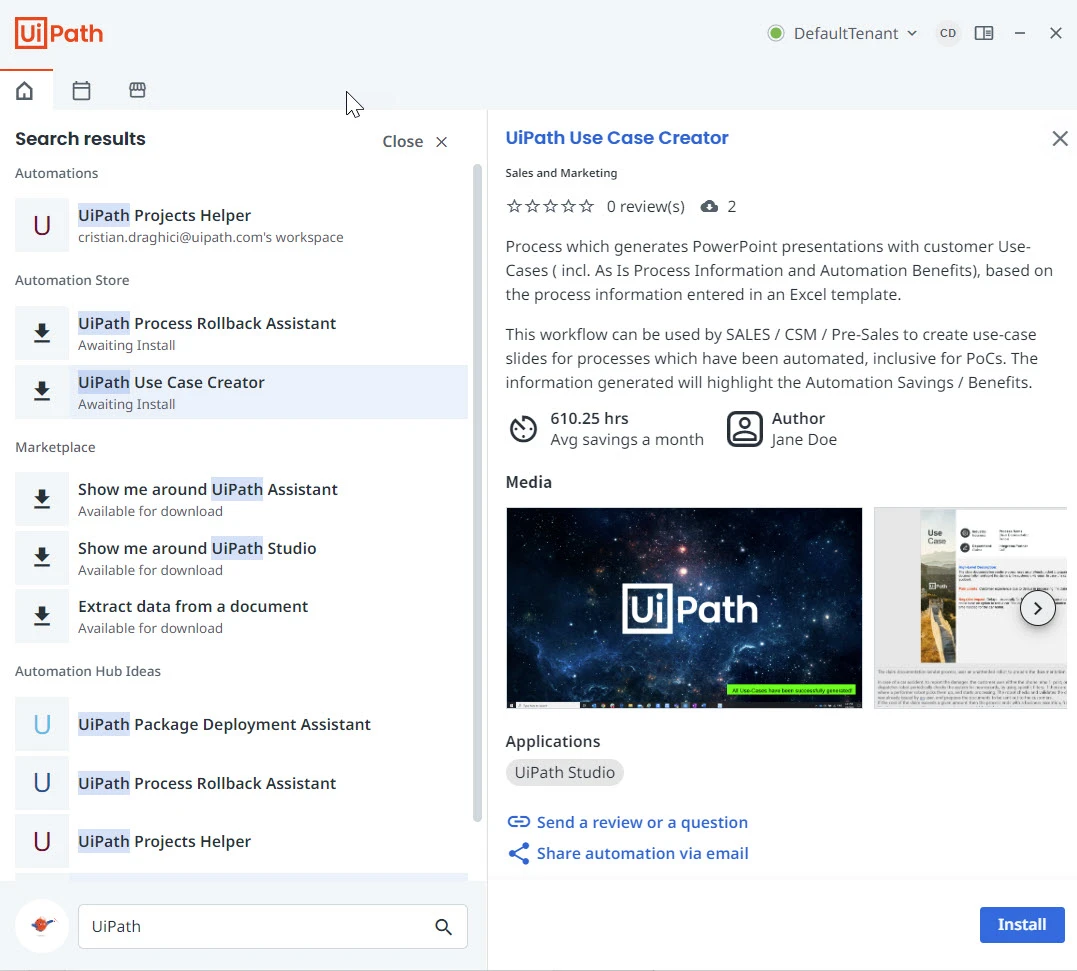Select UiPath Projects Helper under Automations
This screenshot has width=1077, height=971.
click(x=241, y=225)
